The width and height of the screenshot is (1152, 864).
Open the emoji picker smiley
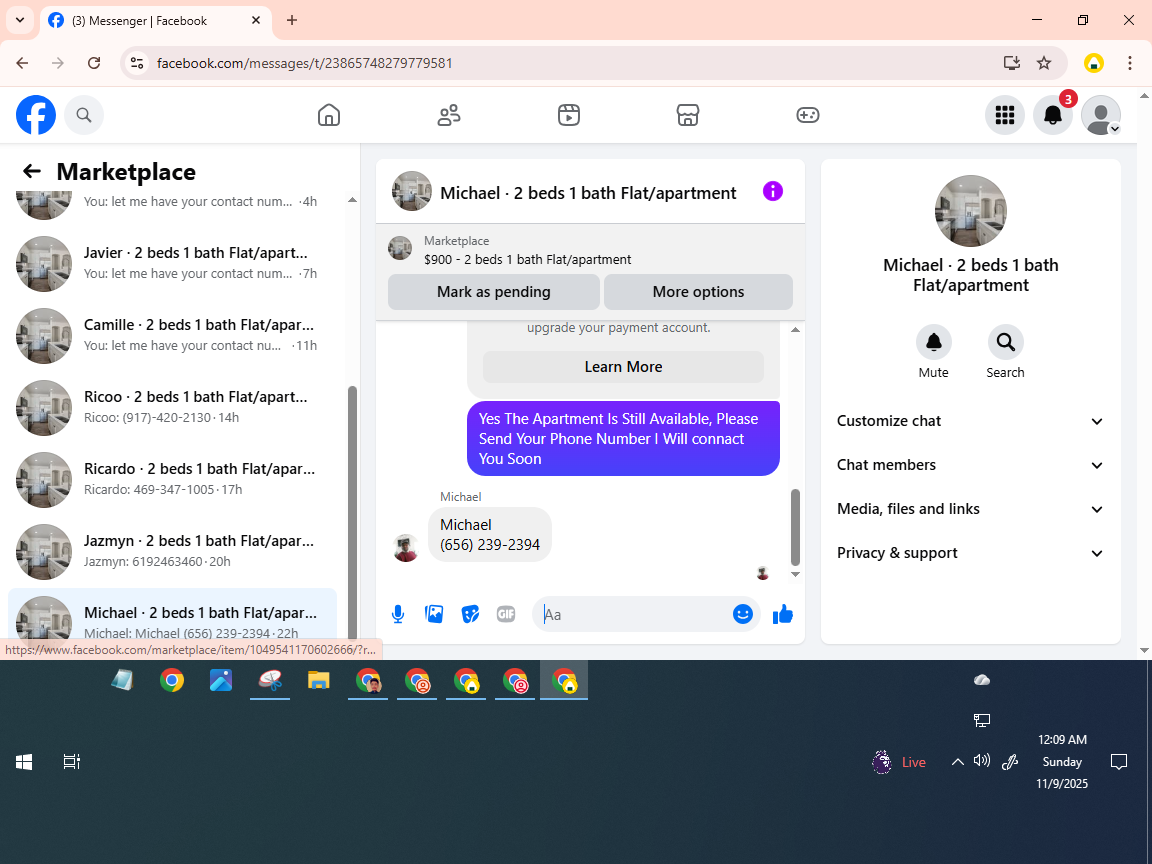[743, 614]
